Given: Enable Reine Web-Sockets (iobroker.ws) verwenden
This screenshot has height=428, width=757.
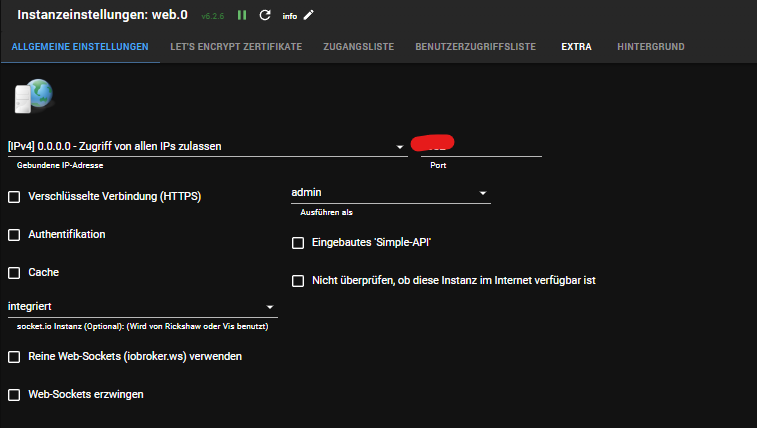Looking at the screenshot, I should [x=14, y=357].
